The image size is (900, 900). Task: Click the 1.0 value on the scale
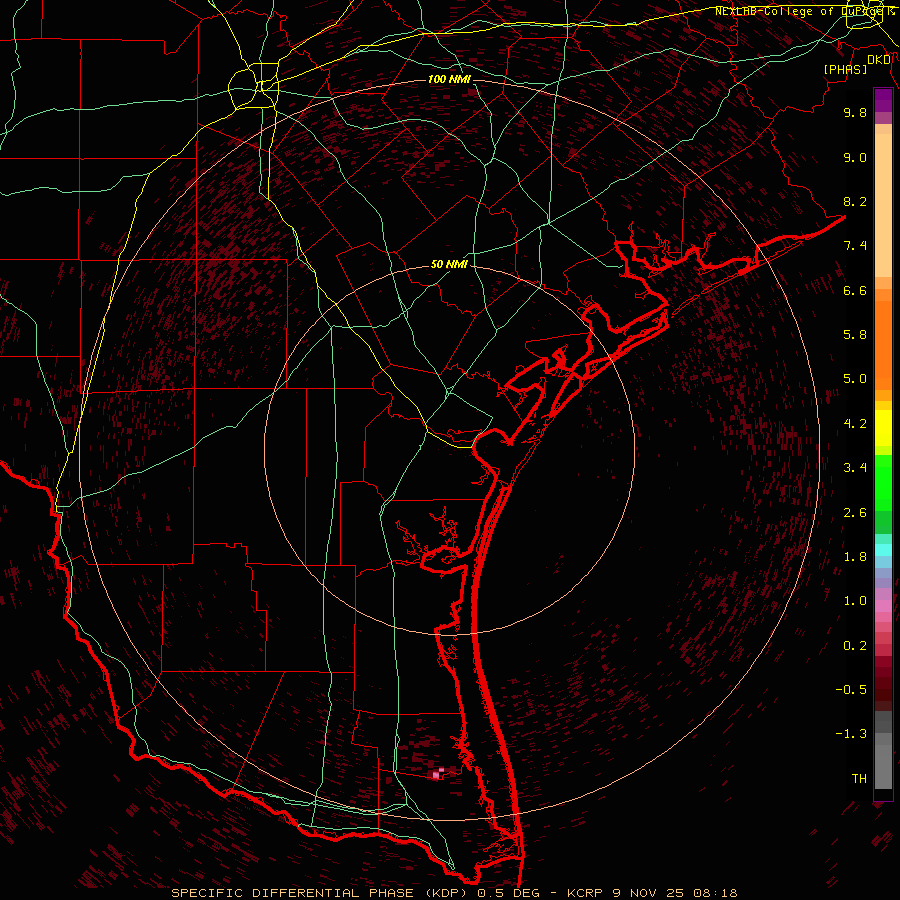855,601
